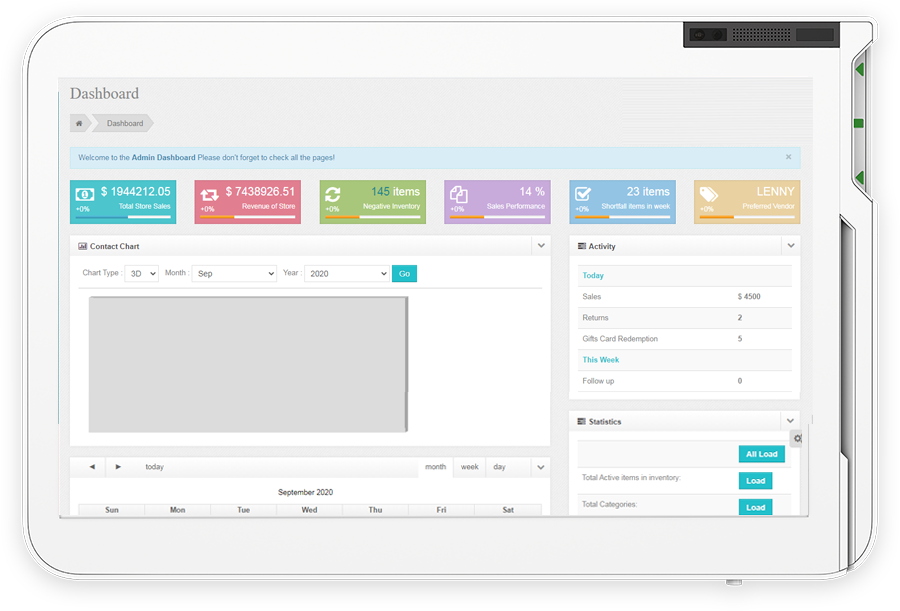Click the Preferred Vendor tag icon
Viewport: 900px width, 611px height.
click(x=708, y=194)
